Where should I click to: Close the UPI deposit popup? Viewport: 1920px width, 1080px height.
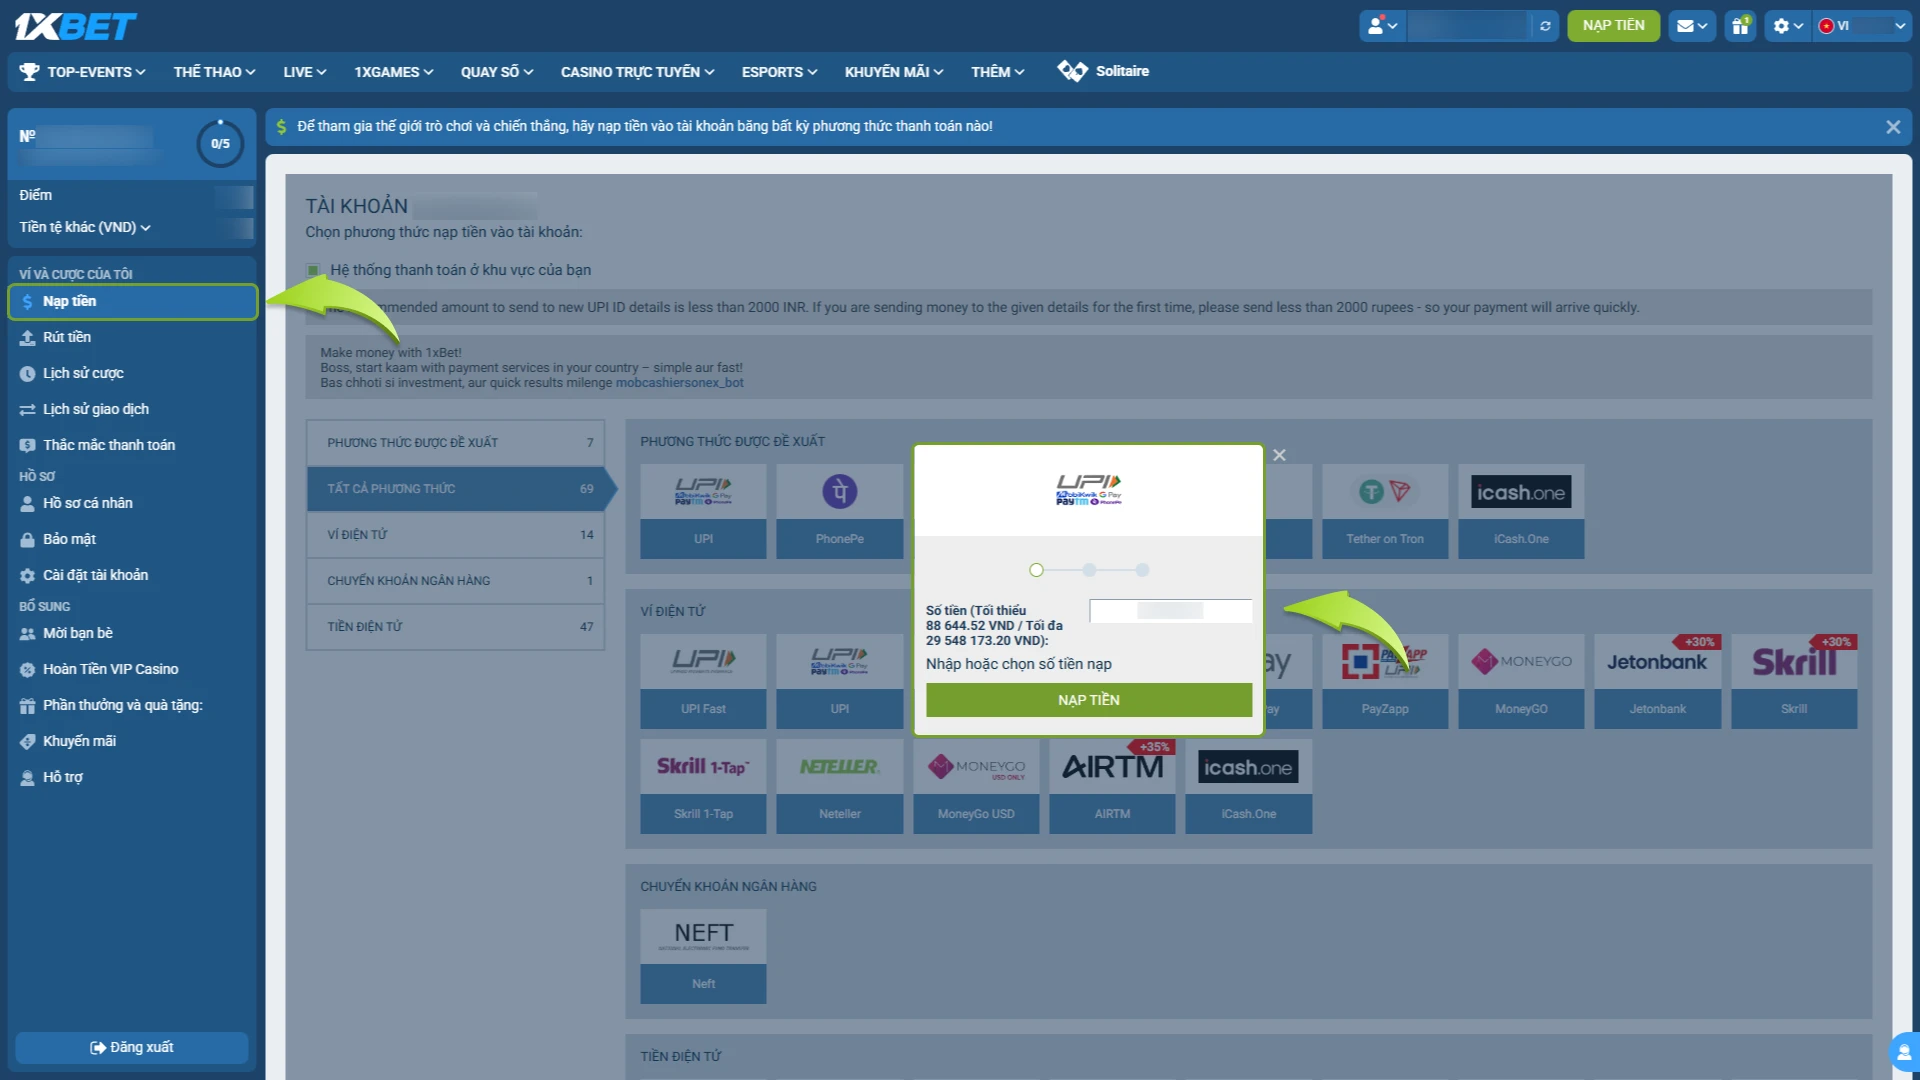[1279, 456]
